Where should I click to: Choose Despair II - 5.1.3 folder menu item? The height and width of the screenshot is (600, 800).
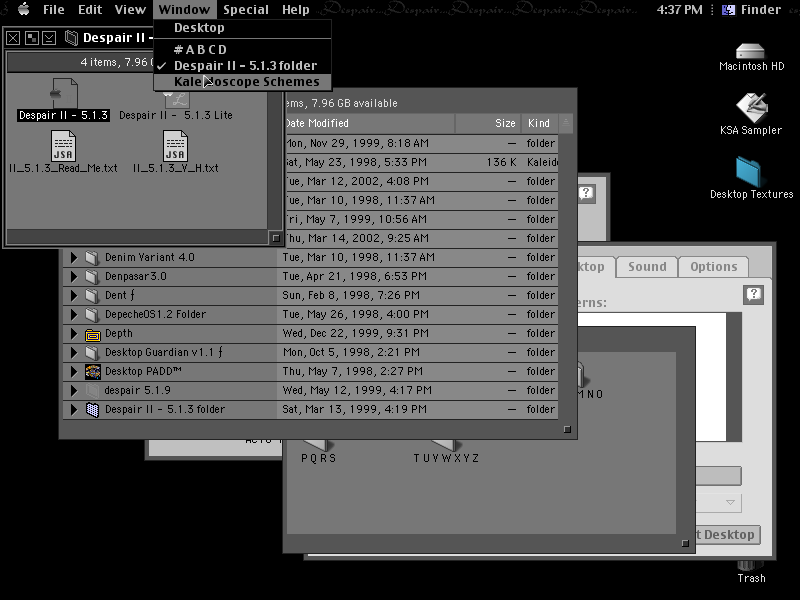click(243, 66)
